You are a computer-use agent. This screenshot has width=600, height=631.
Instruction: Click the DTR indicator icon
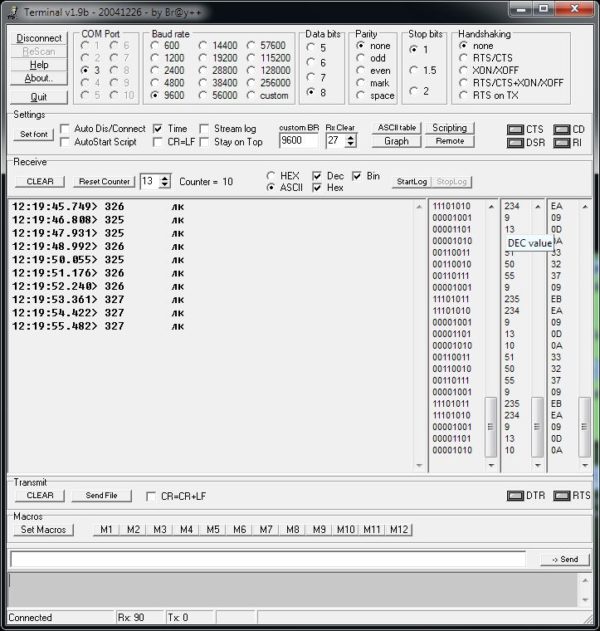[x=517, y=495]
